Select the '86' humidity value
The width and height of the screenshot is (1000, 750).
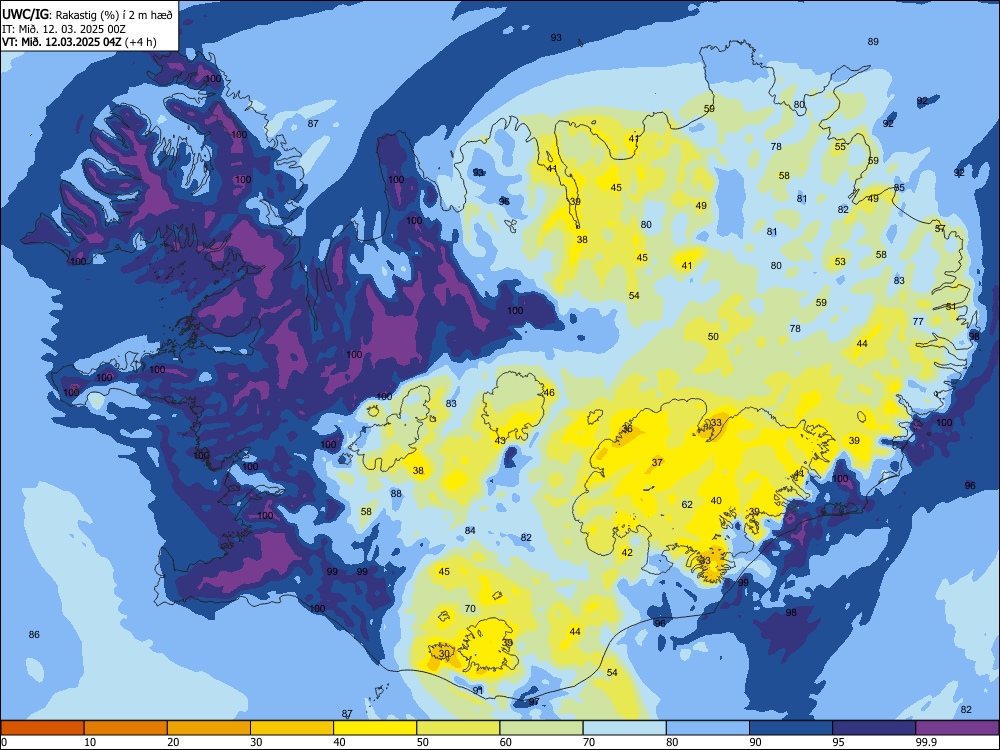34,635
